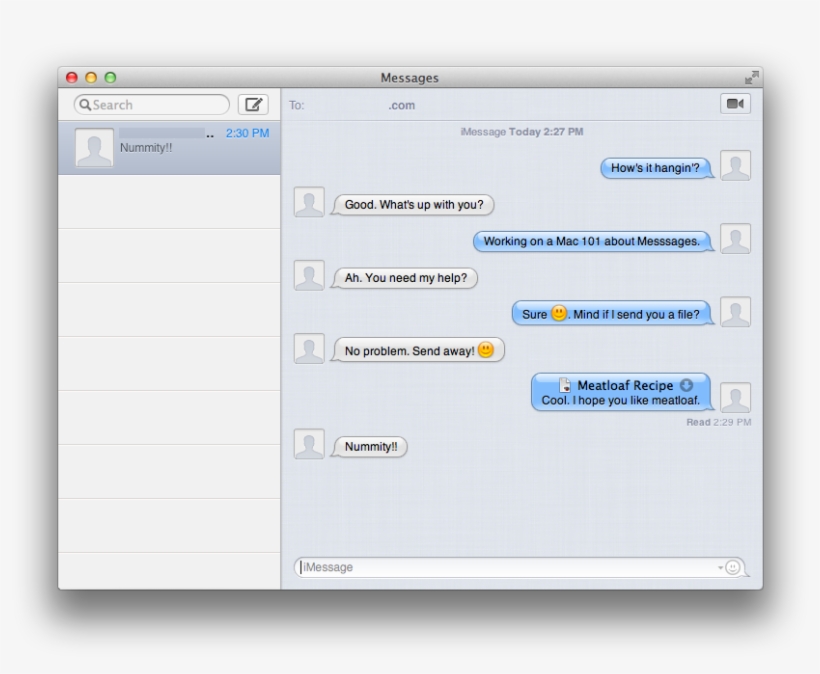
Task: Expand emoji menu dropdown arrow
Action: [720, 567]
